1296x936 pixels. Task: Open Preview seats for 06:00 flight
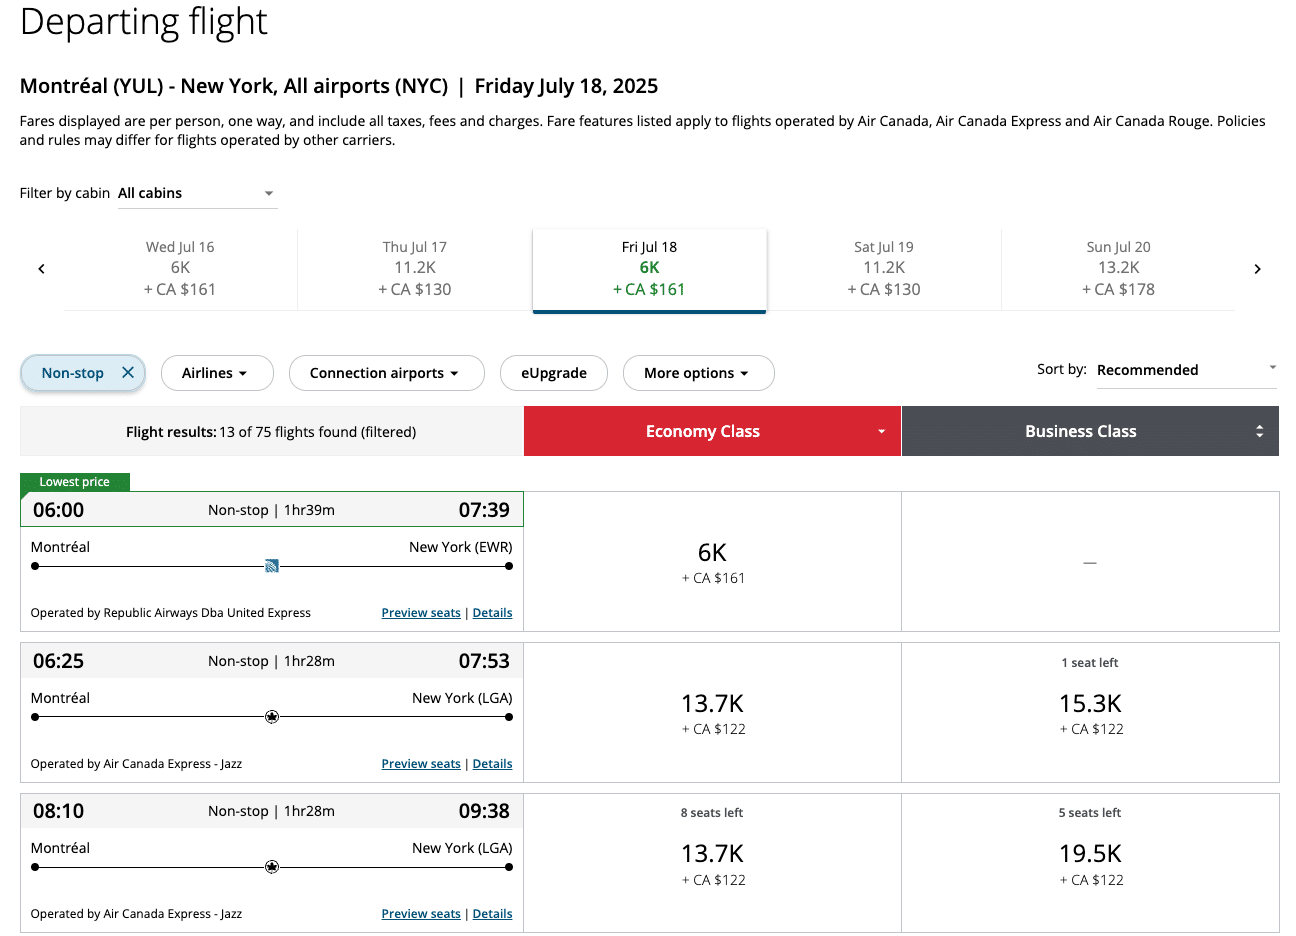(421, 613)
